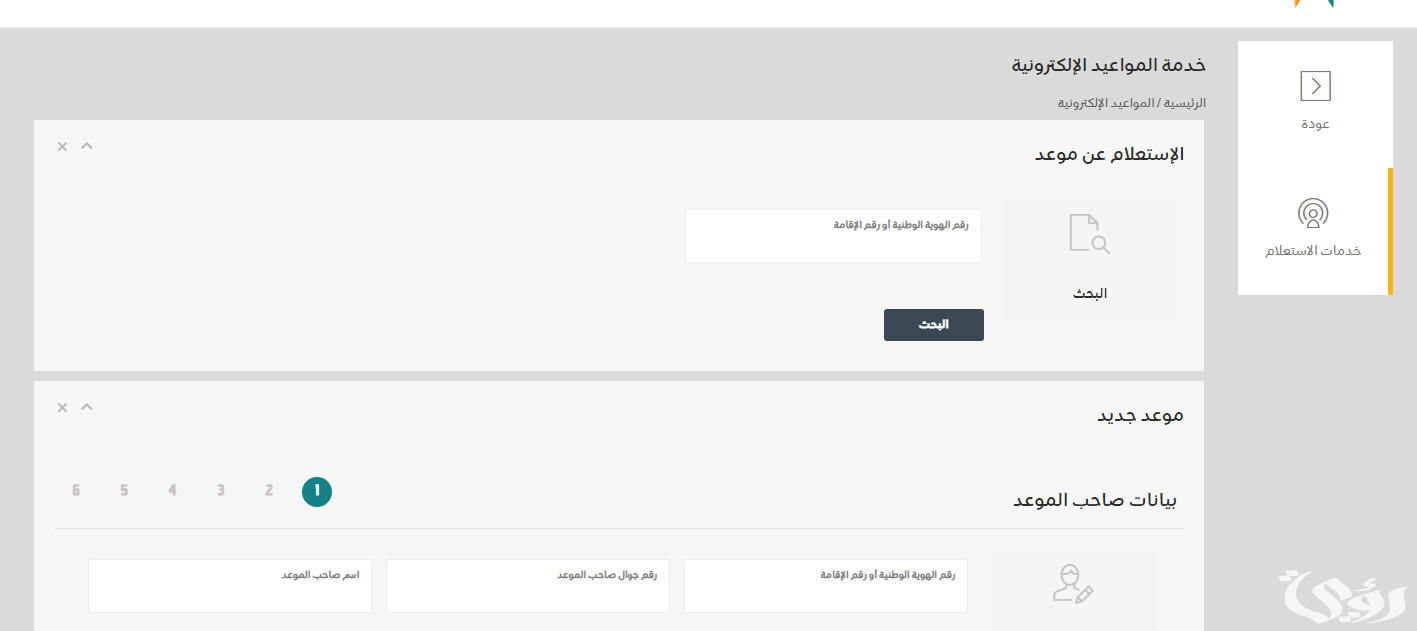Screen dimensions: 1417x631
Task: Close the موعد جديد panel
Action: tap(62, 408)
